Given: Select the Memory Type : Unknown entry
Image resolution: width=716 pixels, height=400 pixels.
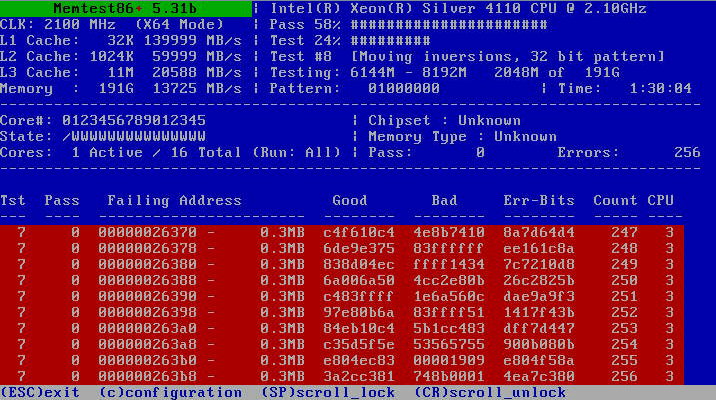Looking at the screenshot, I should [x=462, y=136].
